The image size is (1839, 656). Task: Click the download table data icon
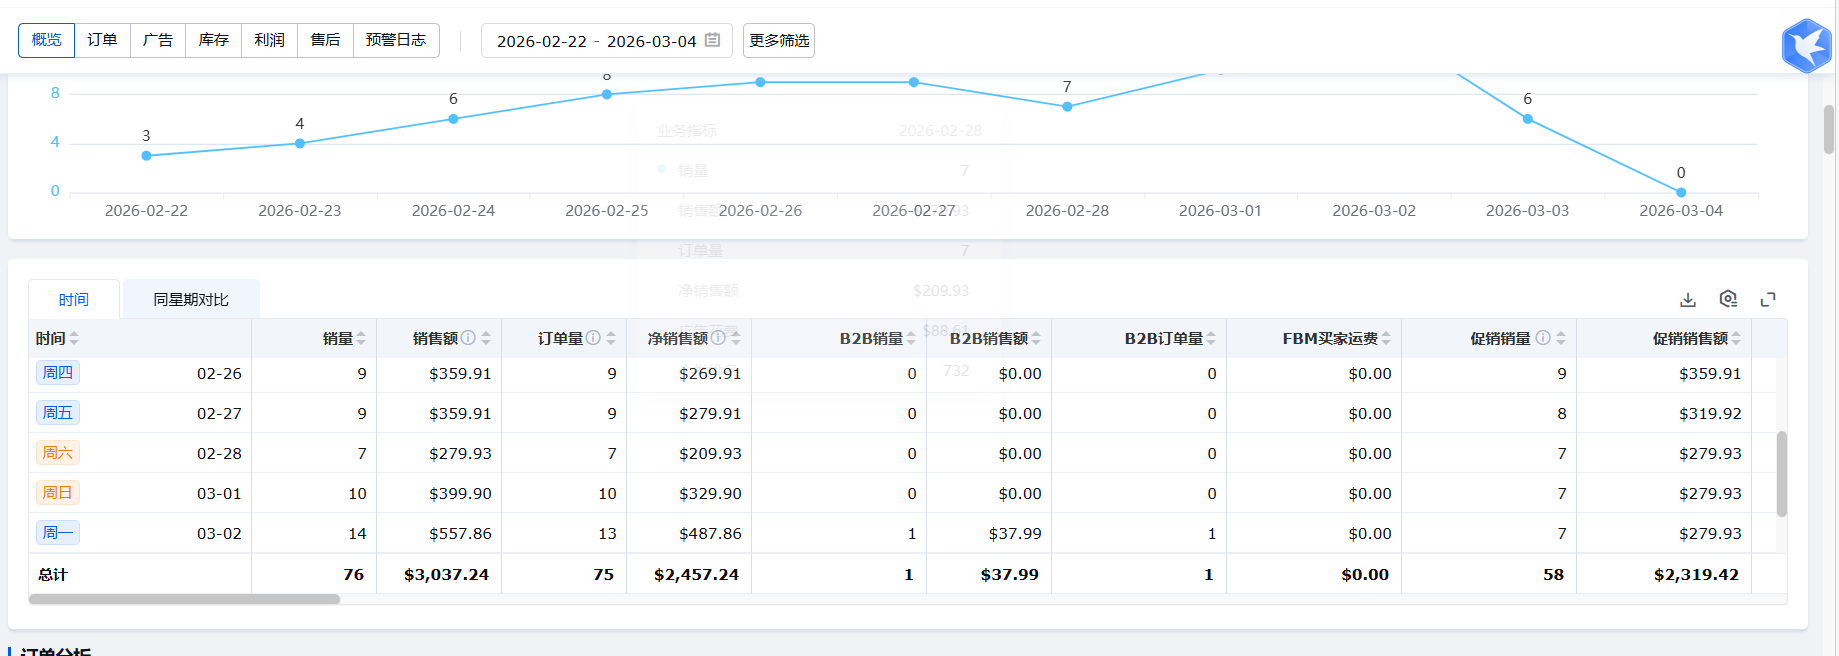click(1688, 300)
